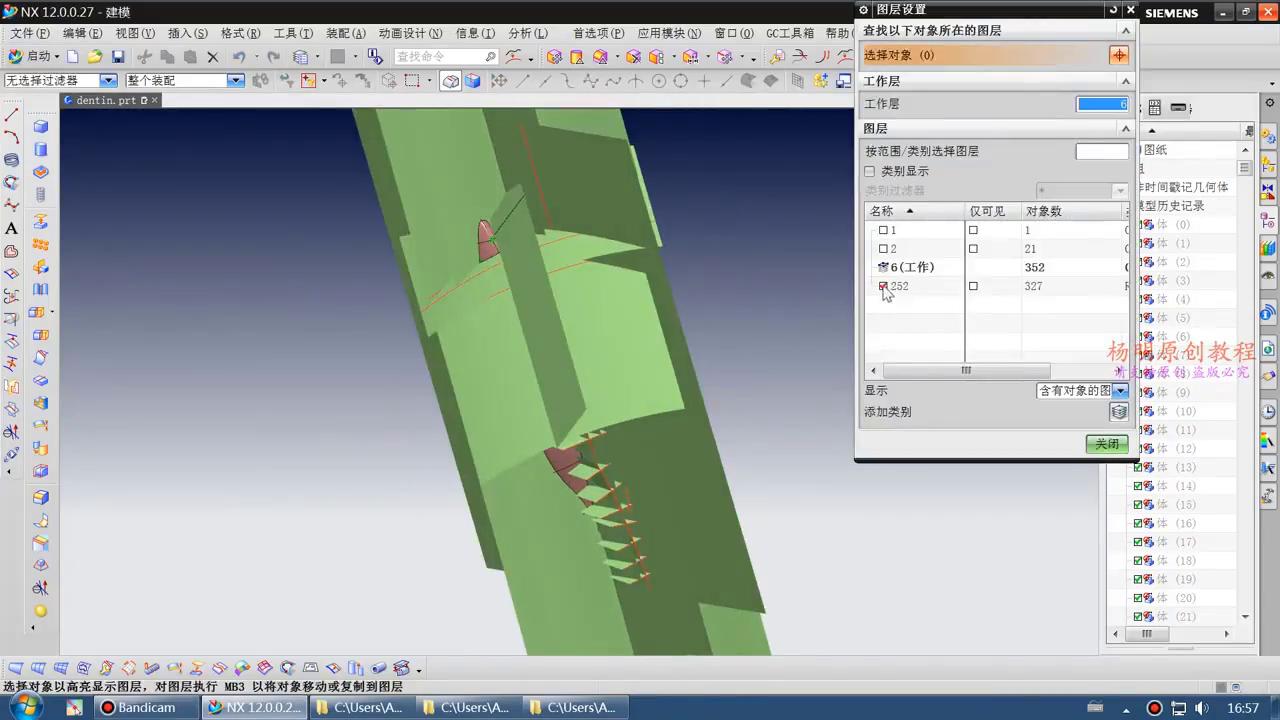Click the Save icon in the toolbar
This screenshot has width=1280, height=720.
[x=119, y=55]
